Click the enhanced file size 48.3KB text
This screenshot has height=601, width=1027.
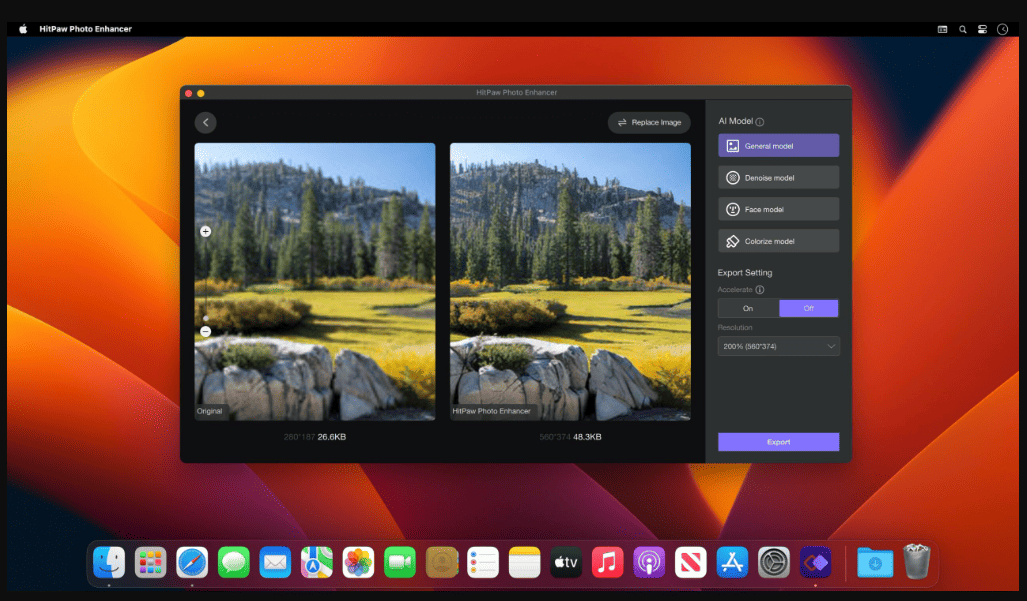click(587, 437)
